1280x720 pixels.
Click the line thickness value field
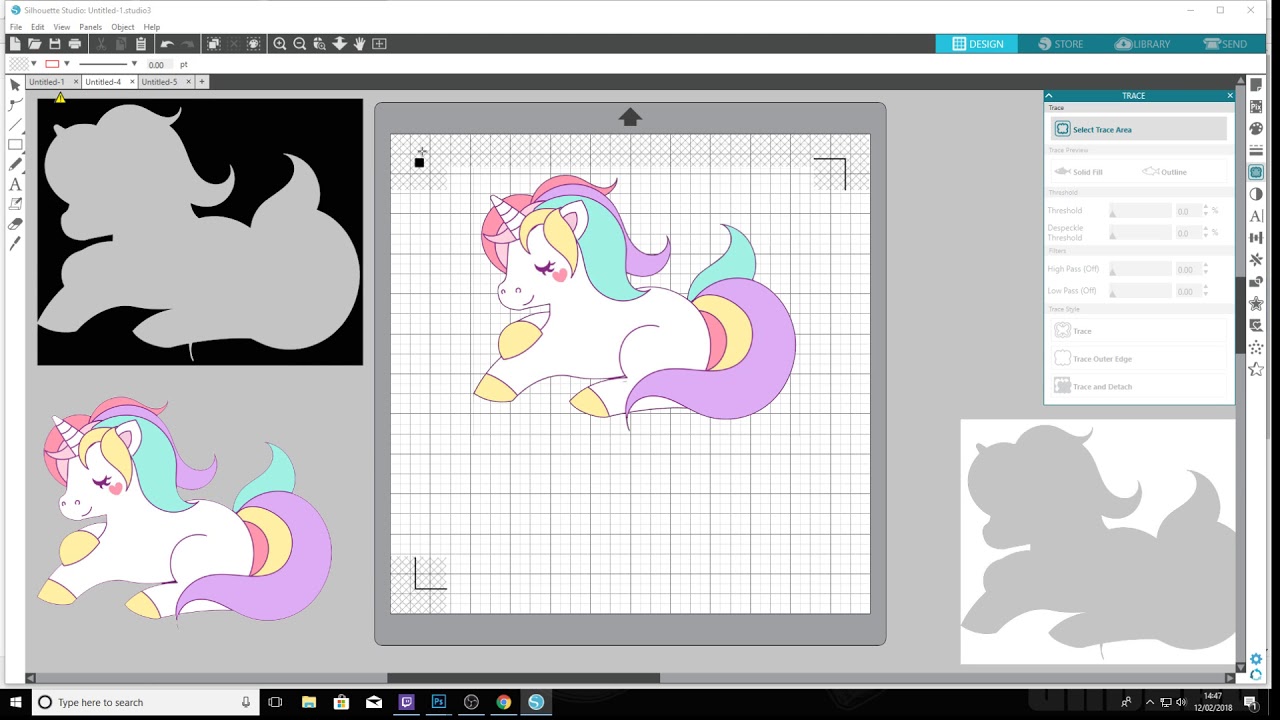pos(159,64)
